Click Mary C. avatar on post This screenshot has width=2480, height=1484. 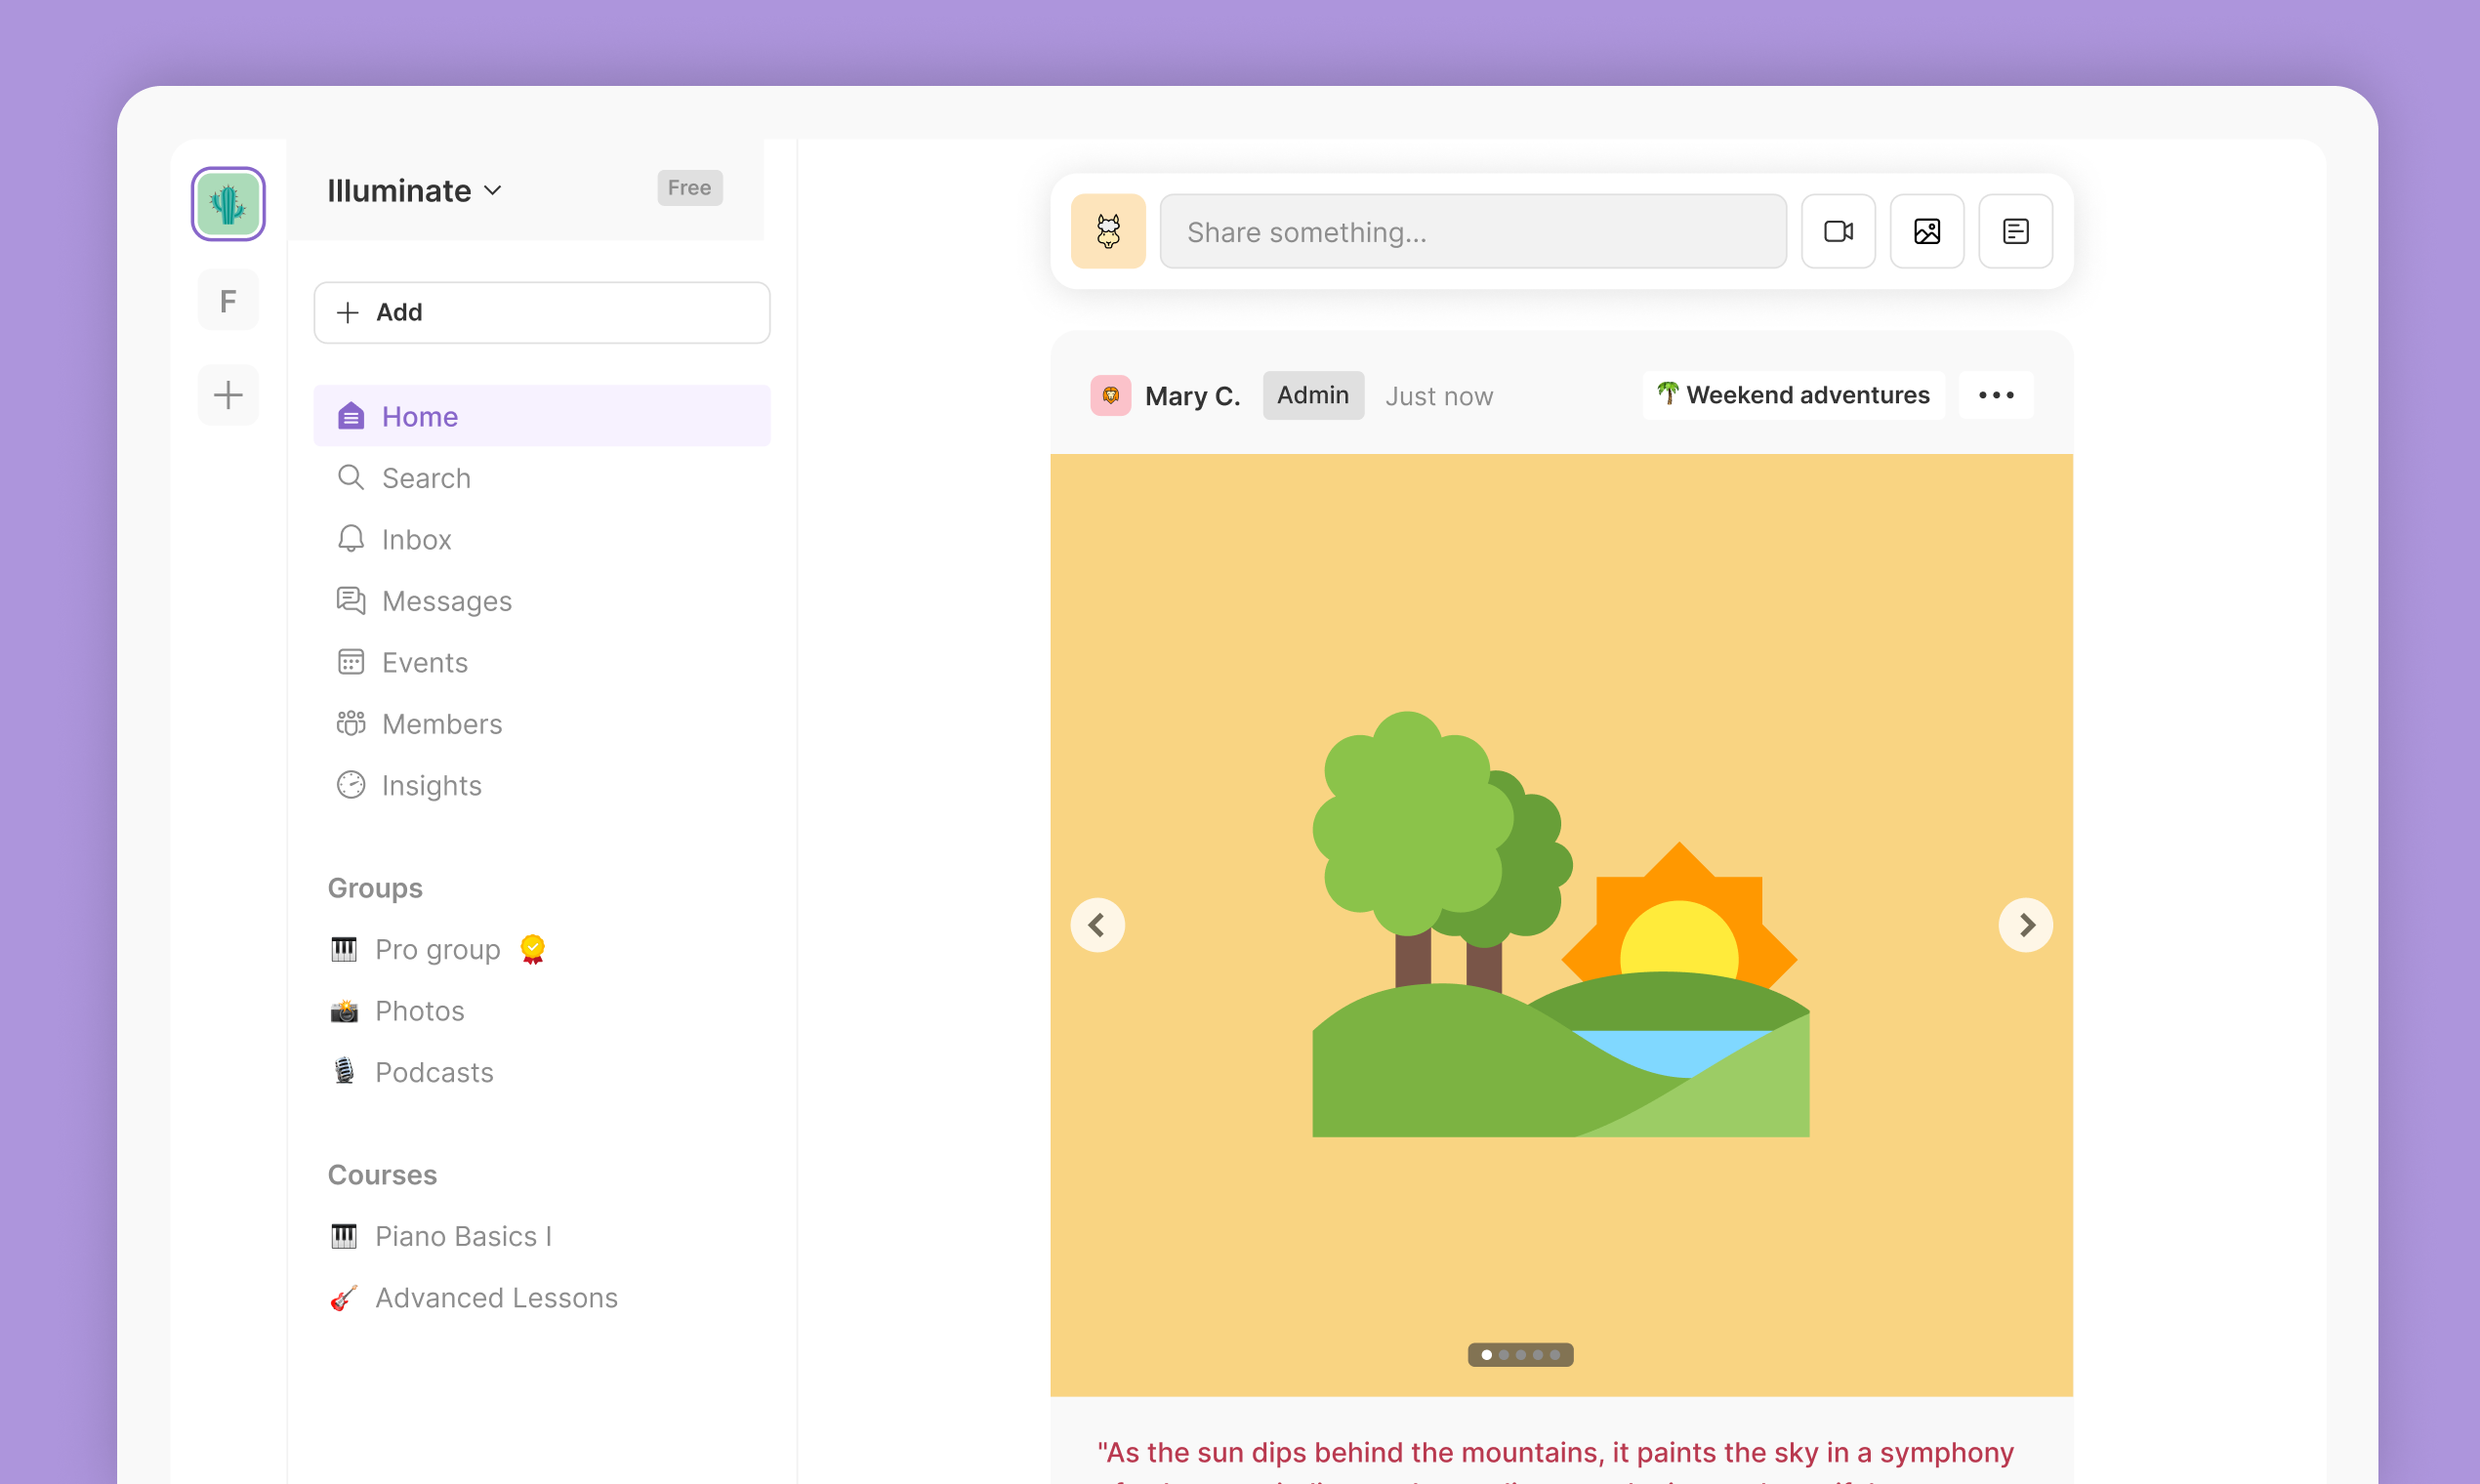pos(1110,395)
